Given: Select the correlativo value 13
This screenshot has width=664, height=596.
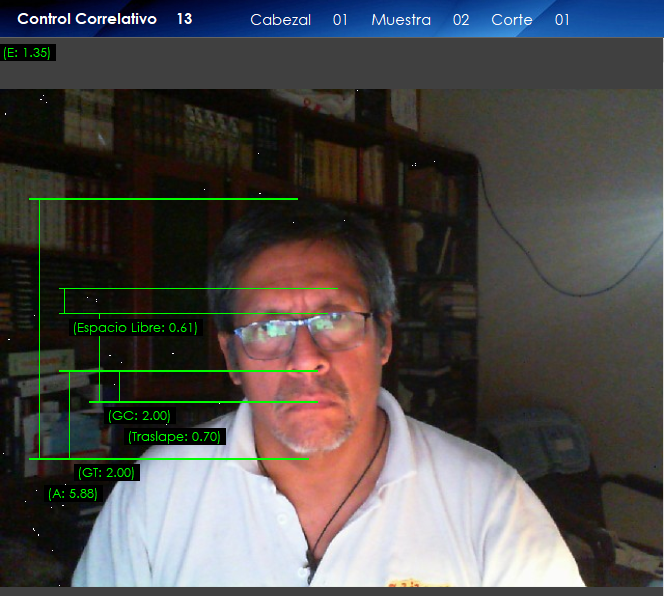Looking at the screenshot, I should click(x=184, y=19).
